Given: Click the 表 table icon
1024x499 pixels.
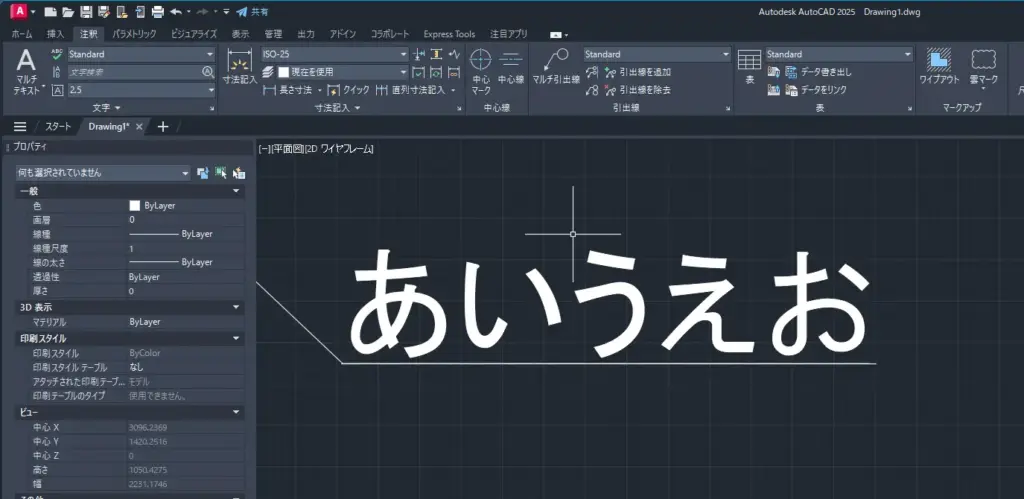Looking at the screenshot, I should 749,66.
